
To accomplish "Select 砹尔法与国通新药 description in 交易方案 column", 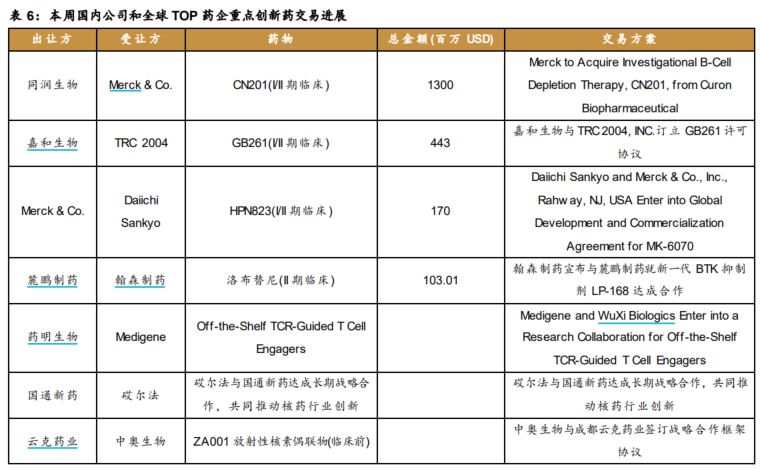I will (x=630, y=394).
